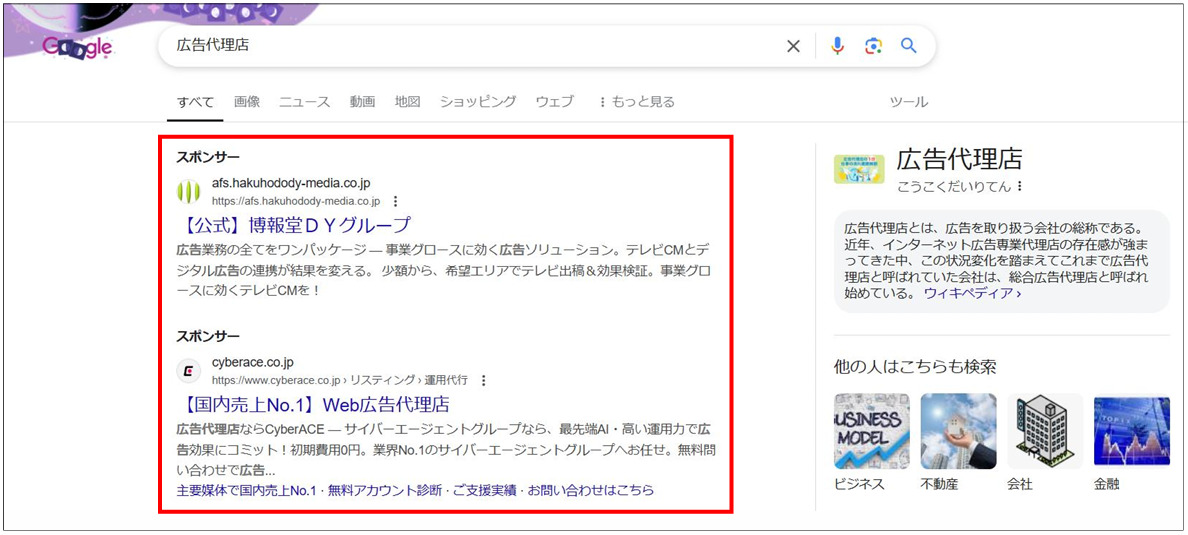The height and width of the screenshot is (535, 1188).
Task: Switch to the 地図 tab
Action: coord(408,102)
